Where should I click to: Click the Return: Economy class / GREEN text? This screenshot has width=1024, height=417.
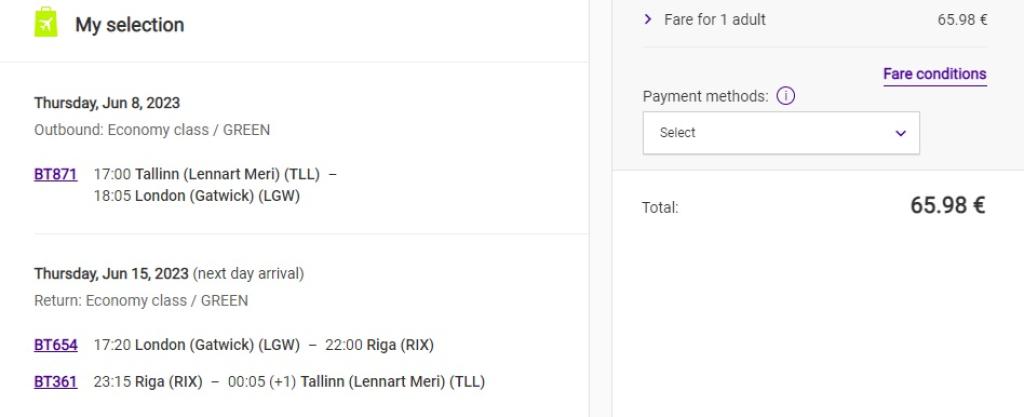tap(141, 300)
